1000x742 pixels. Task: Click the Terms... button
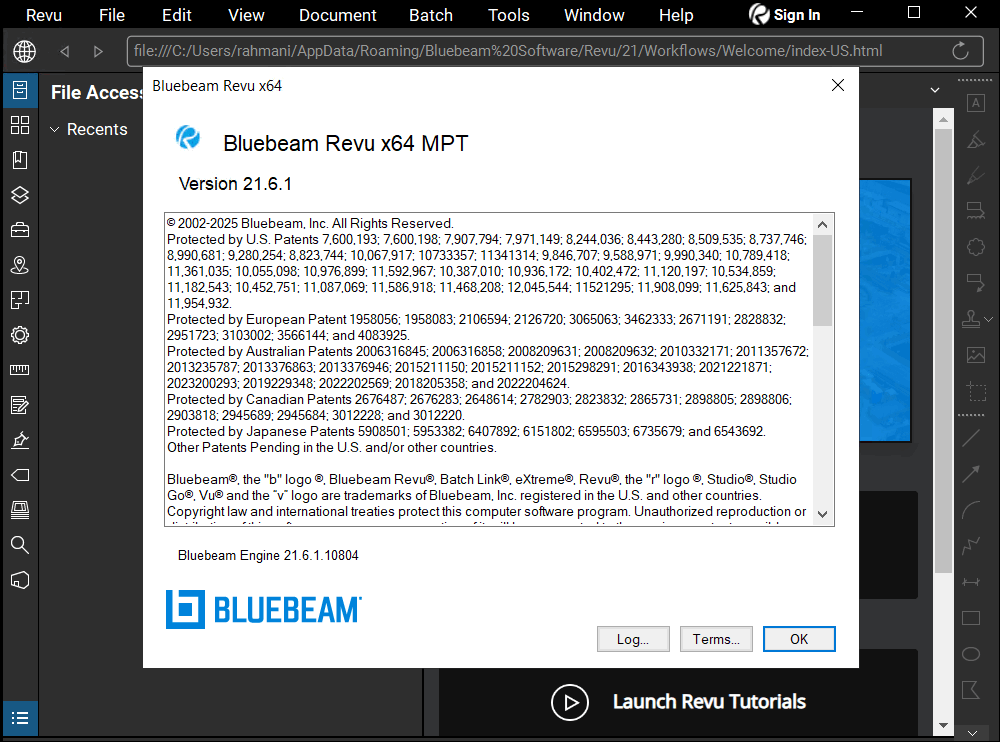[716, 639]
